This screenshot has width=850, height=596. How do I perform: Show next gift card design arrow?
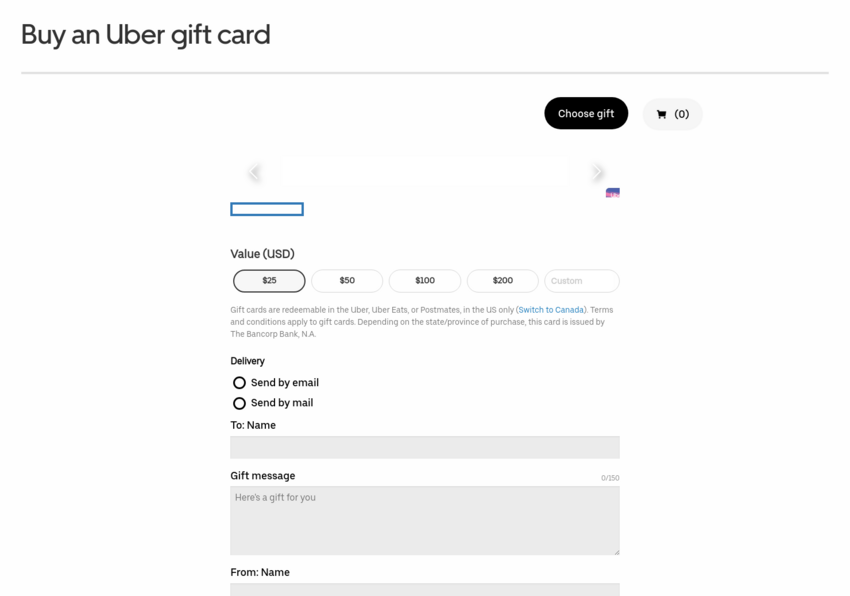tap(597, 172)
